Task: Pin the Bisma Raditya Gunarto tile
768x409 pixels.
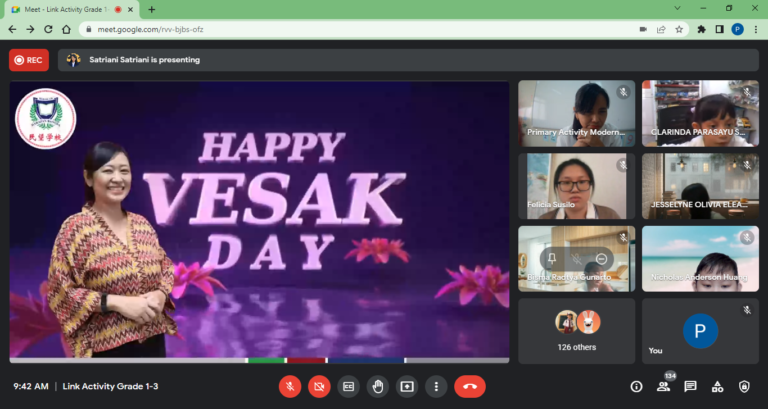Action: (551, 259)
